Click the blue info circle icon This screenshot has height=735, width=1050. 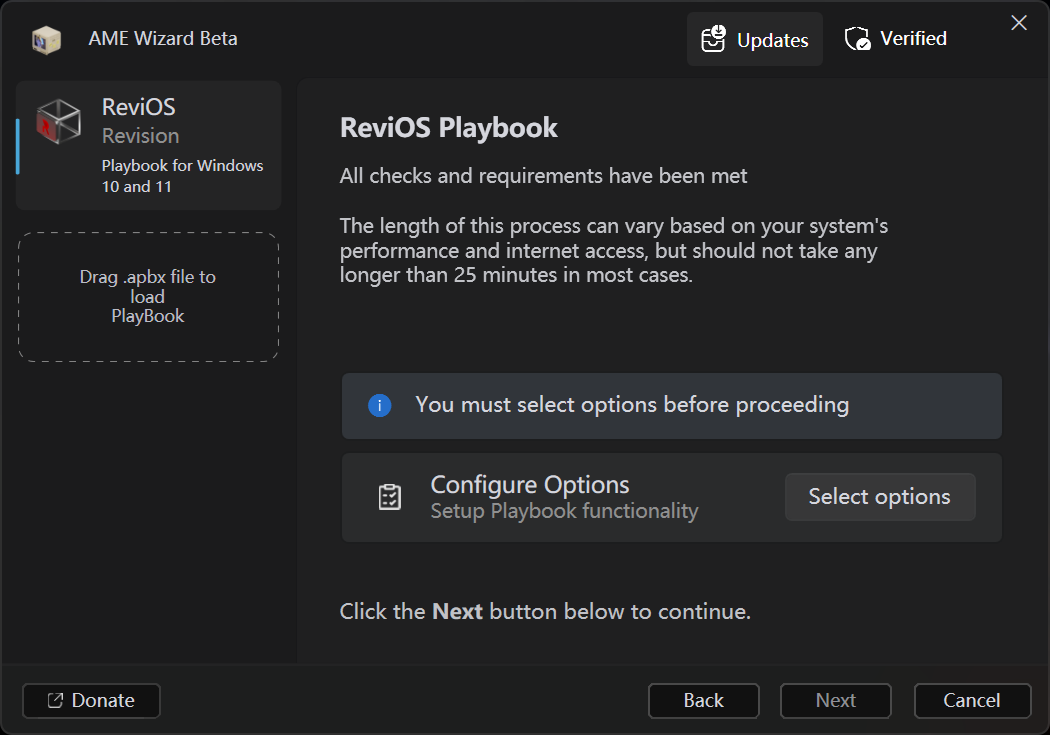click(x=380, y=405)
